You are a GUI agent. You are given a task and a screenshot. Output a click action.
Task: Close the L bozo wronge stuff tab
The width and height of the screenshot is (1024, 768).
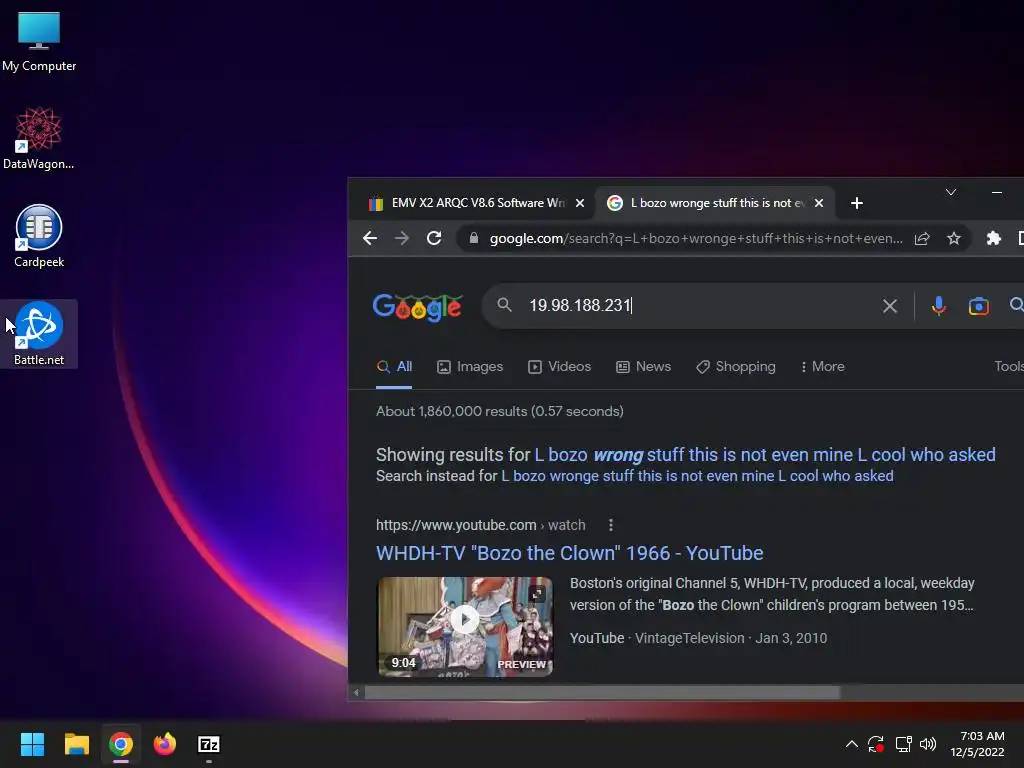pyautogui.click(x=819, y=203)
